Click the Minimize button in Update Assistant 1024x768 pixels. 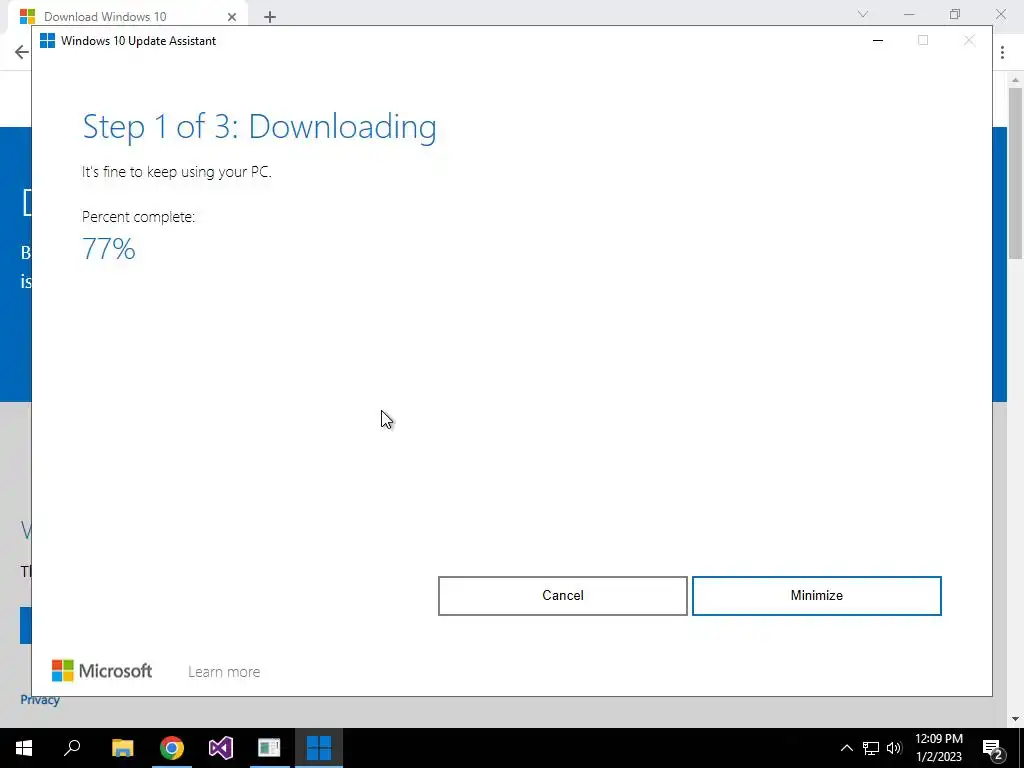click(816, 596)
